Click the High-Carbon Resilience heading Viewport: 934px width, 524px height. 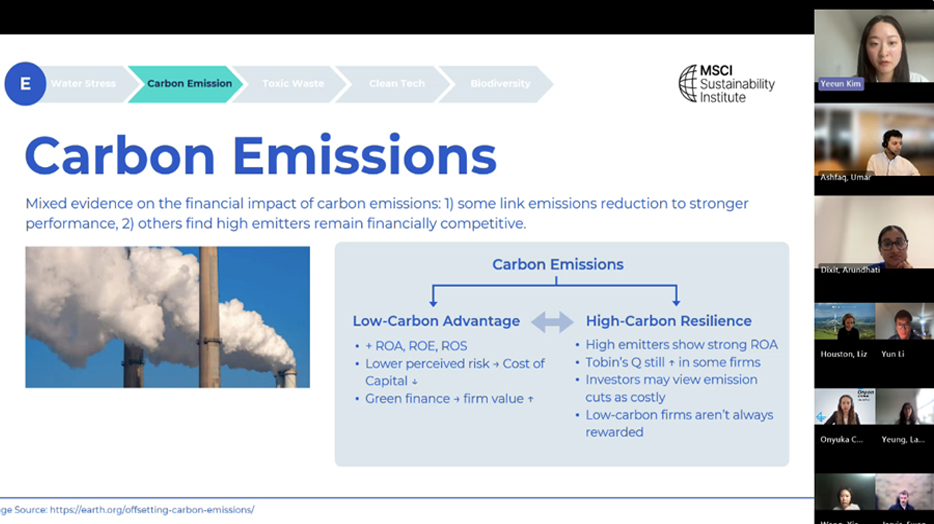click(x=668, y=321)
